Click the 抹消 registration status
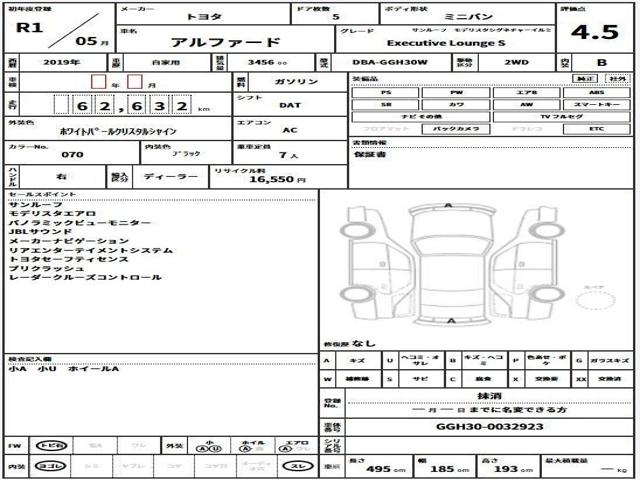Screen dimensions: 640x480 click(x=489, y=396)
